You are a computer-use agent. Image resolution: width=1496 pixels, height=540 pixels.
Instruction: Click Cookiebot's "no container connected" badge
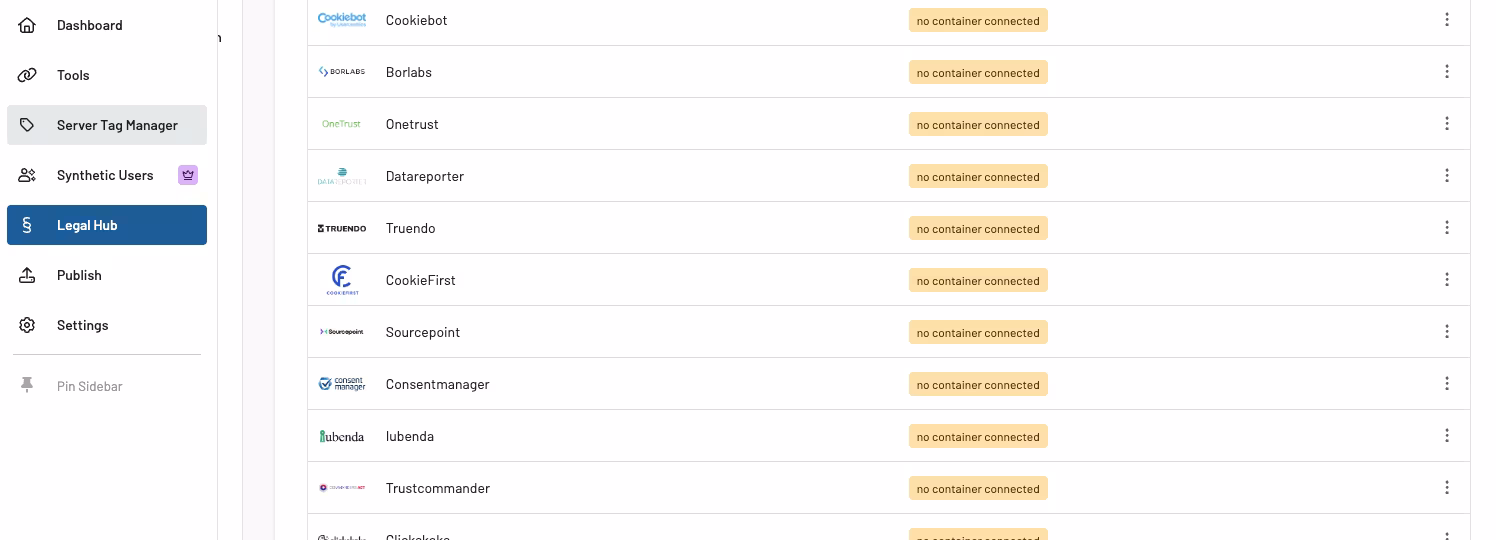pos(977,20)
